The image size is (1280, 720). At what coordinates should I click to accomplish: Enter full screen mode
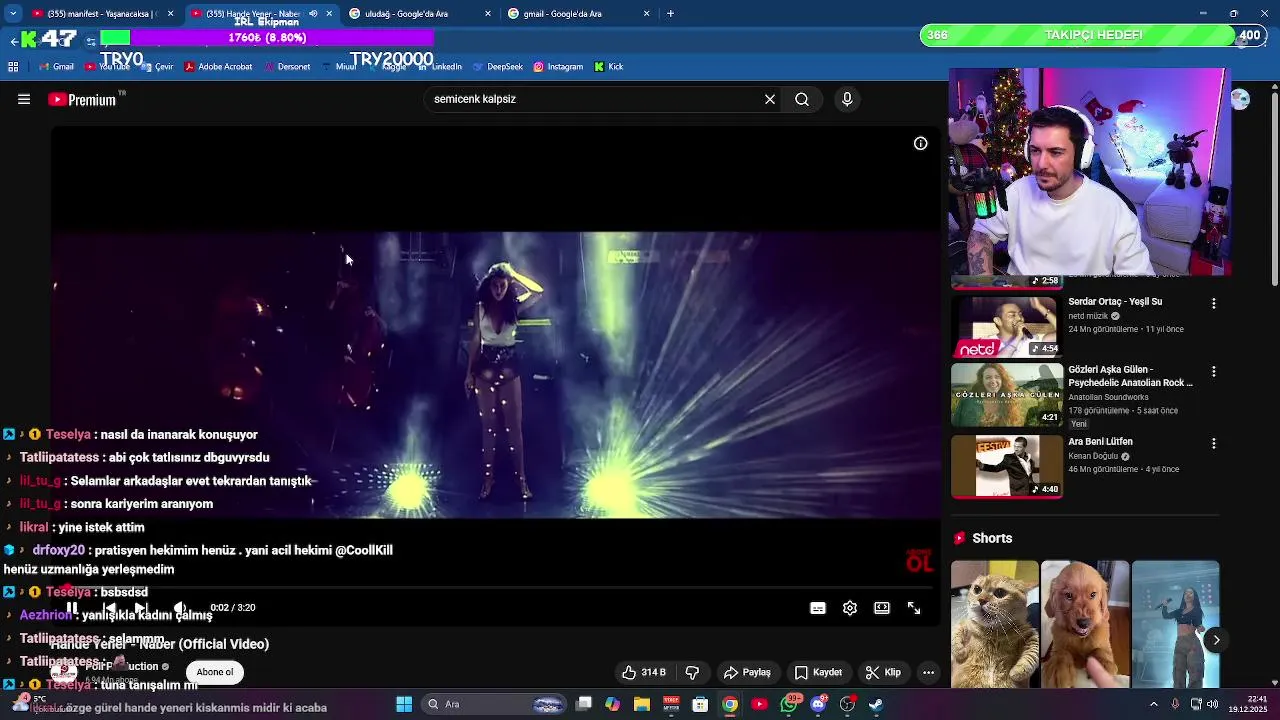tap(914, 608)
